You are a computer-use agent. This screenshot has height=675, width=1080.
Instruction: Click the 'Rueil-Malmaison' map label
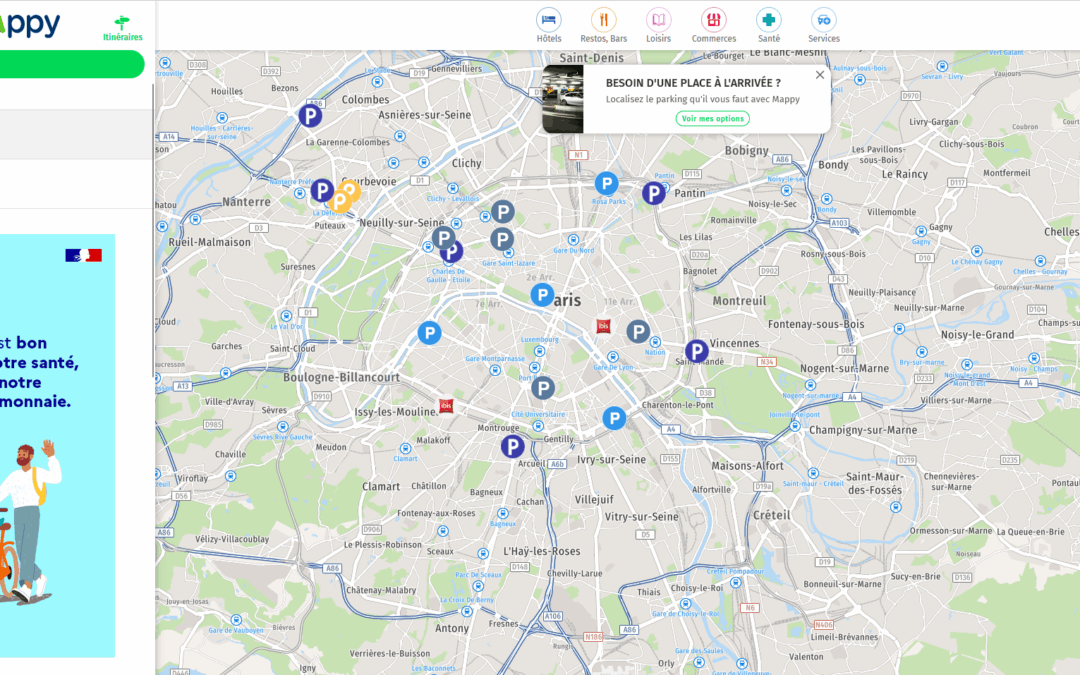[x=209, y=242]
